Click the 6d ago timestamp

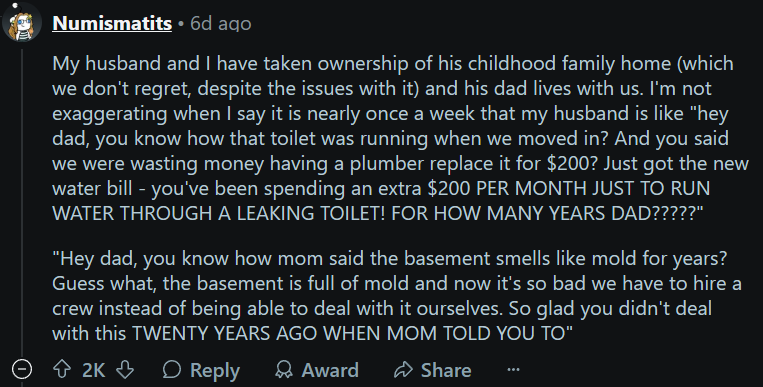[220, 23]
